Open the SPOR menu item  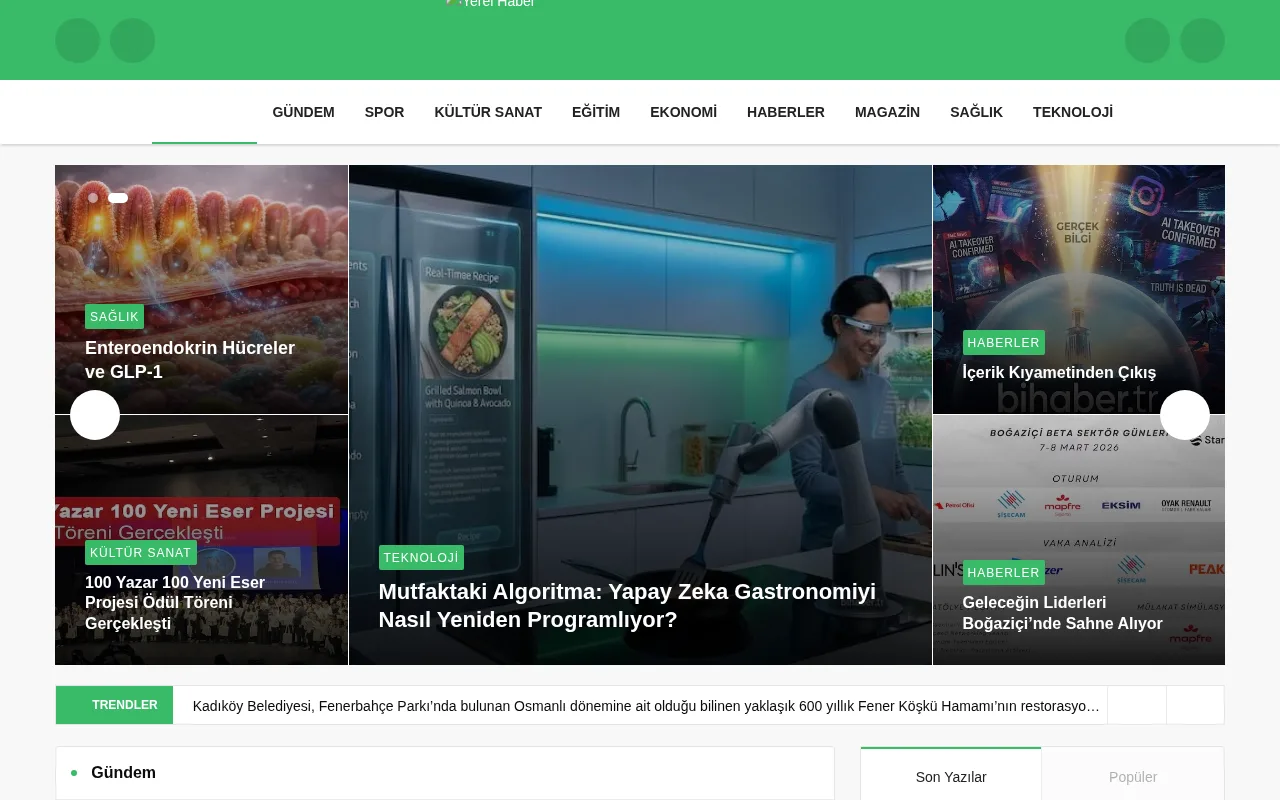(x=384, y=112)
